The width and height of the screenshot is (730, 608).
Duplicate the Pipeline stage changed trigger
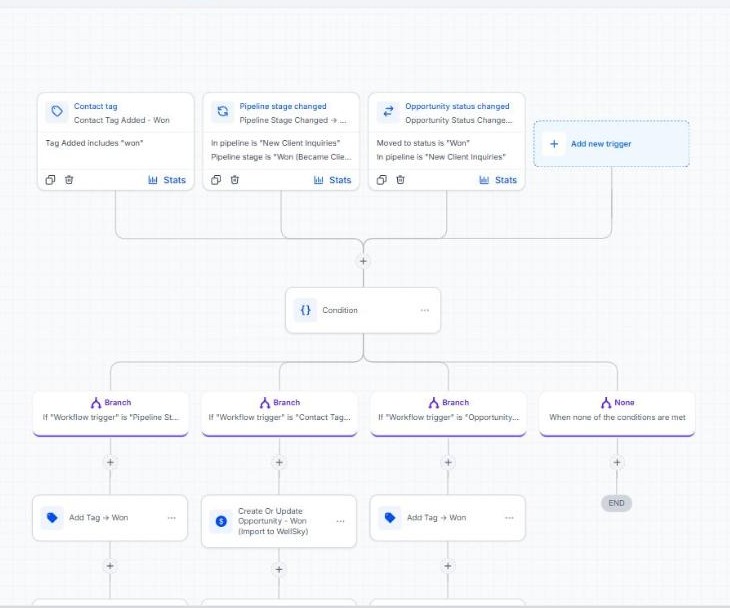[x=216, y=180]
